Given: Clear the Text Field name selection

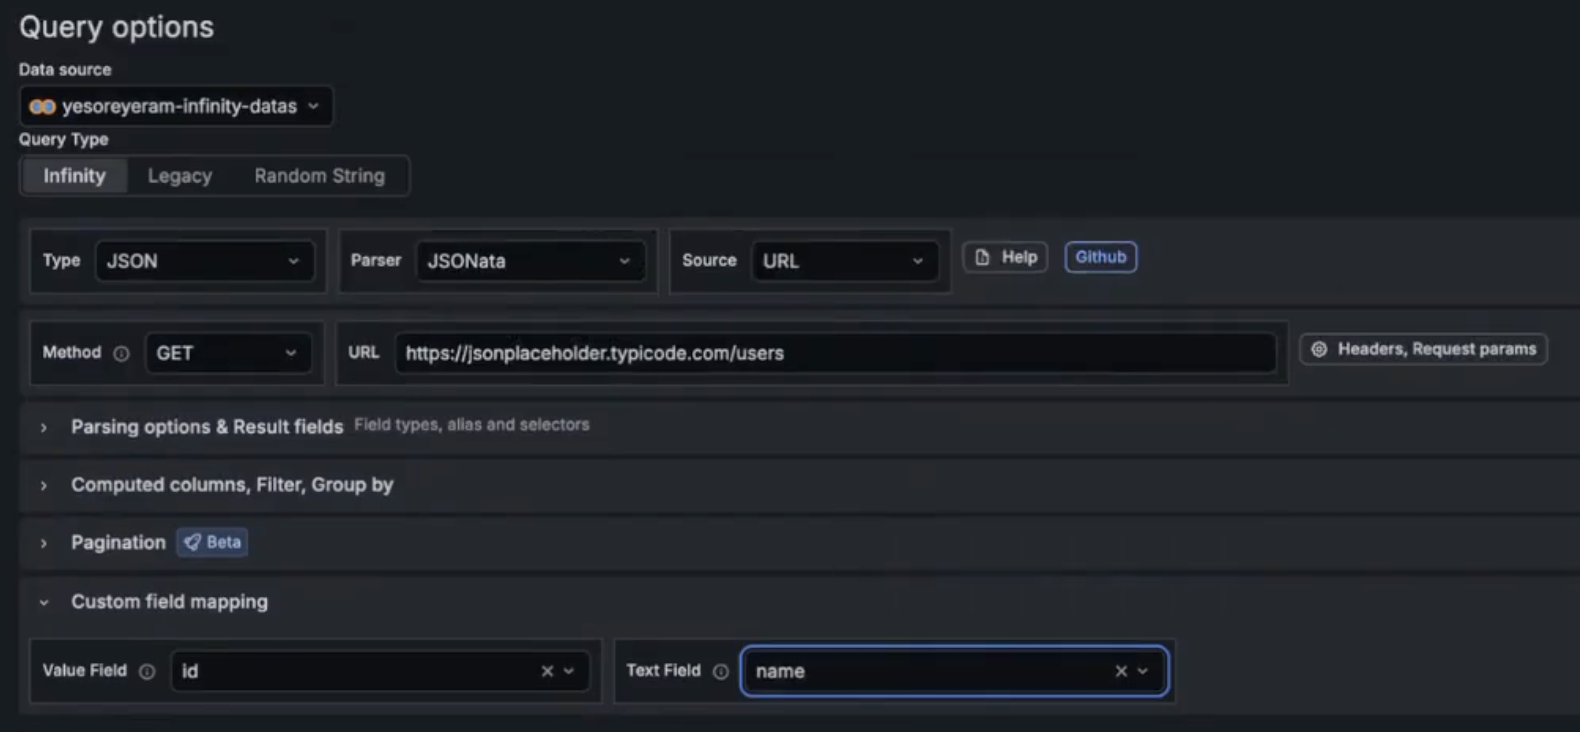Looking at the screenshot, I should pyautogui.click(x=1120, y=671).
